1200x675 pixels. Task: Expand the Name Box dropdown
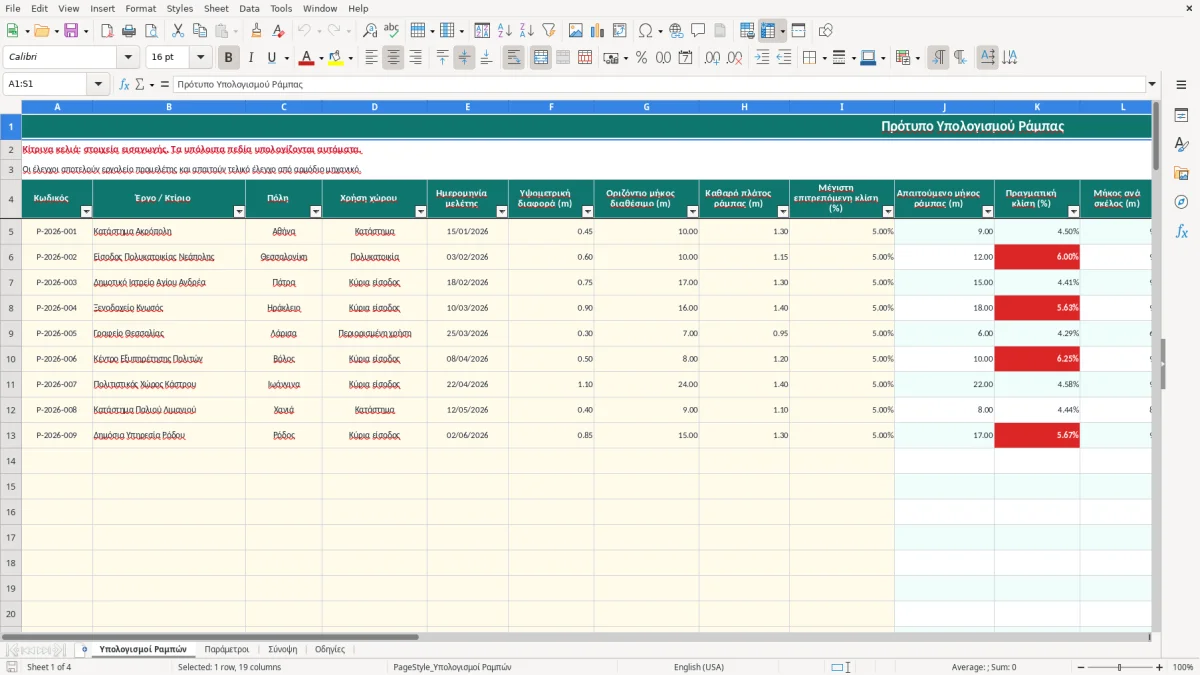tap(98, 84)
